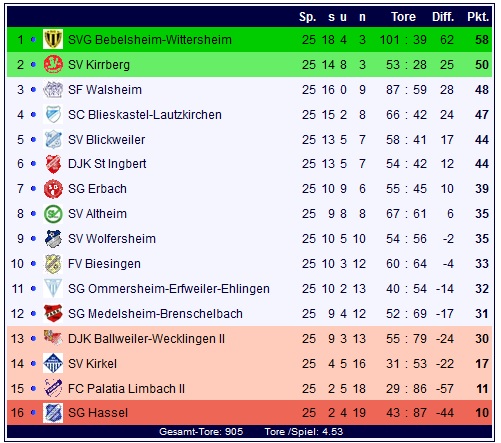Open SF Walsheim team name link
This screenshot has height=443, width=501.
coord(105,90)
